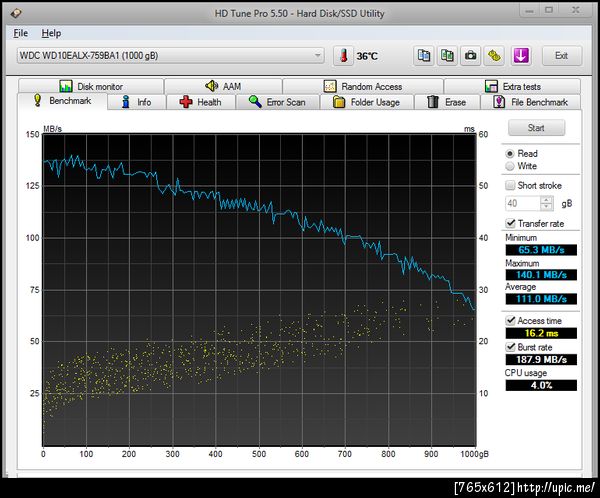The height and width of the screenshot is (498, 600).
Task: Toggle the Transfer rate checkbox
Action: (510, 223)
